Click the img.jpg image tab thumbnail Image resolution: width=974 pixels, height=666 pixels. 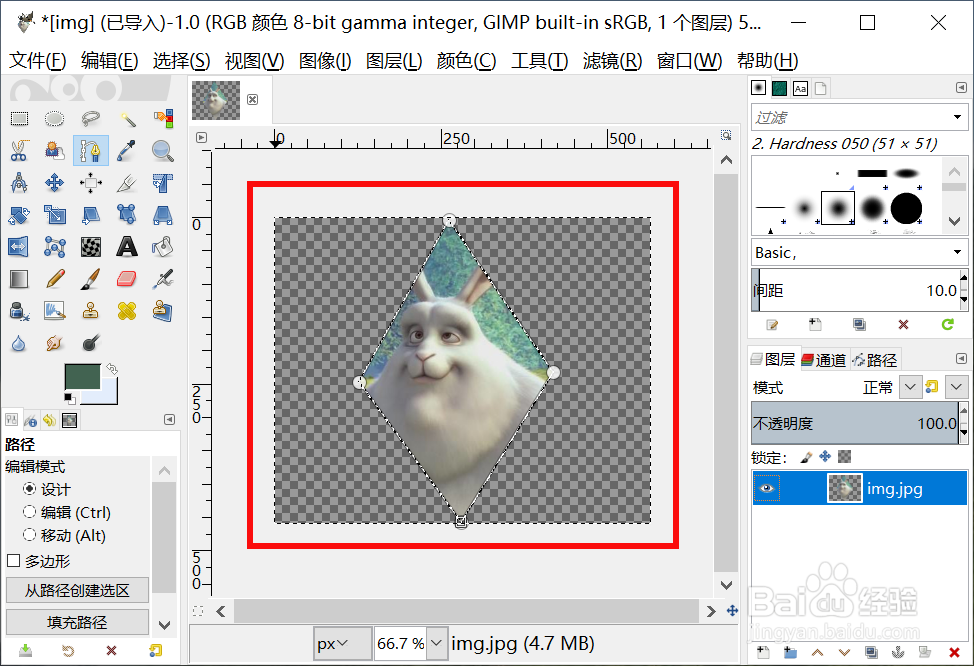tap(216, 100)
